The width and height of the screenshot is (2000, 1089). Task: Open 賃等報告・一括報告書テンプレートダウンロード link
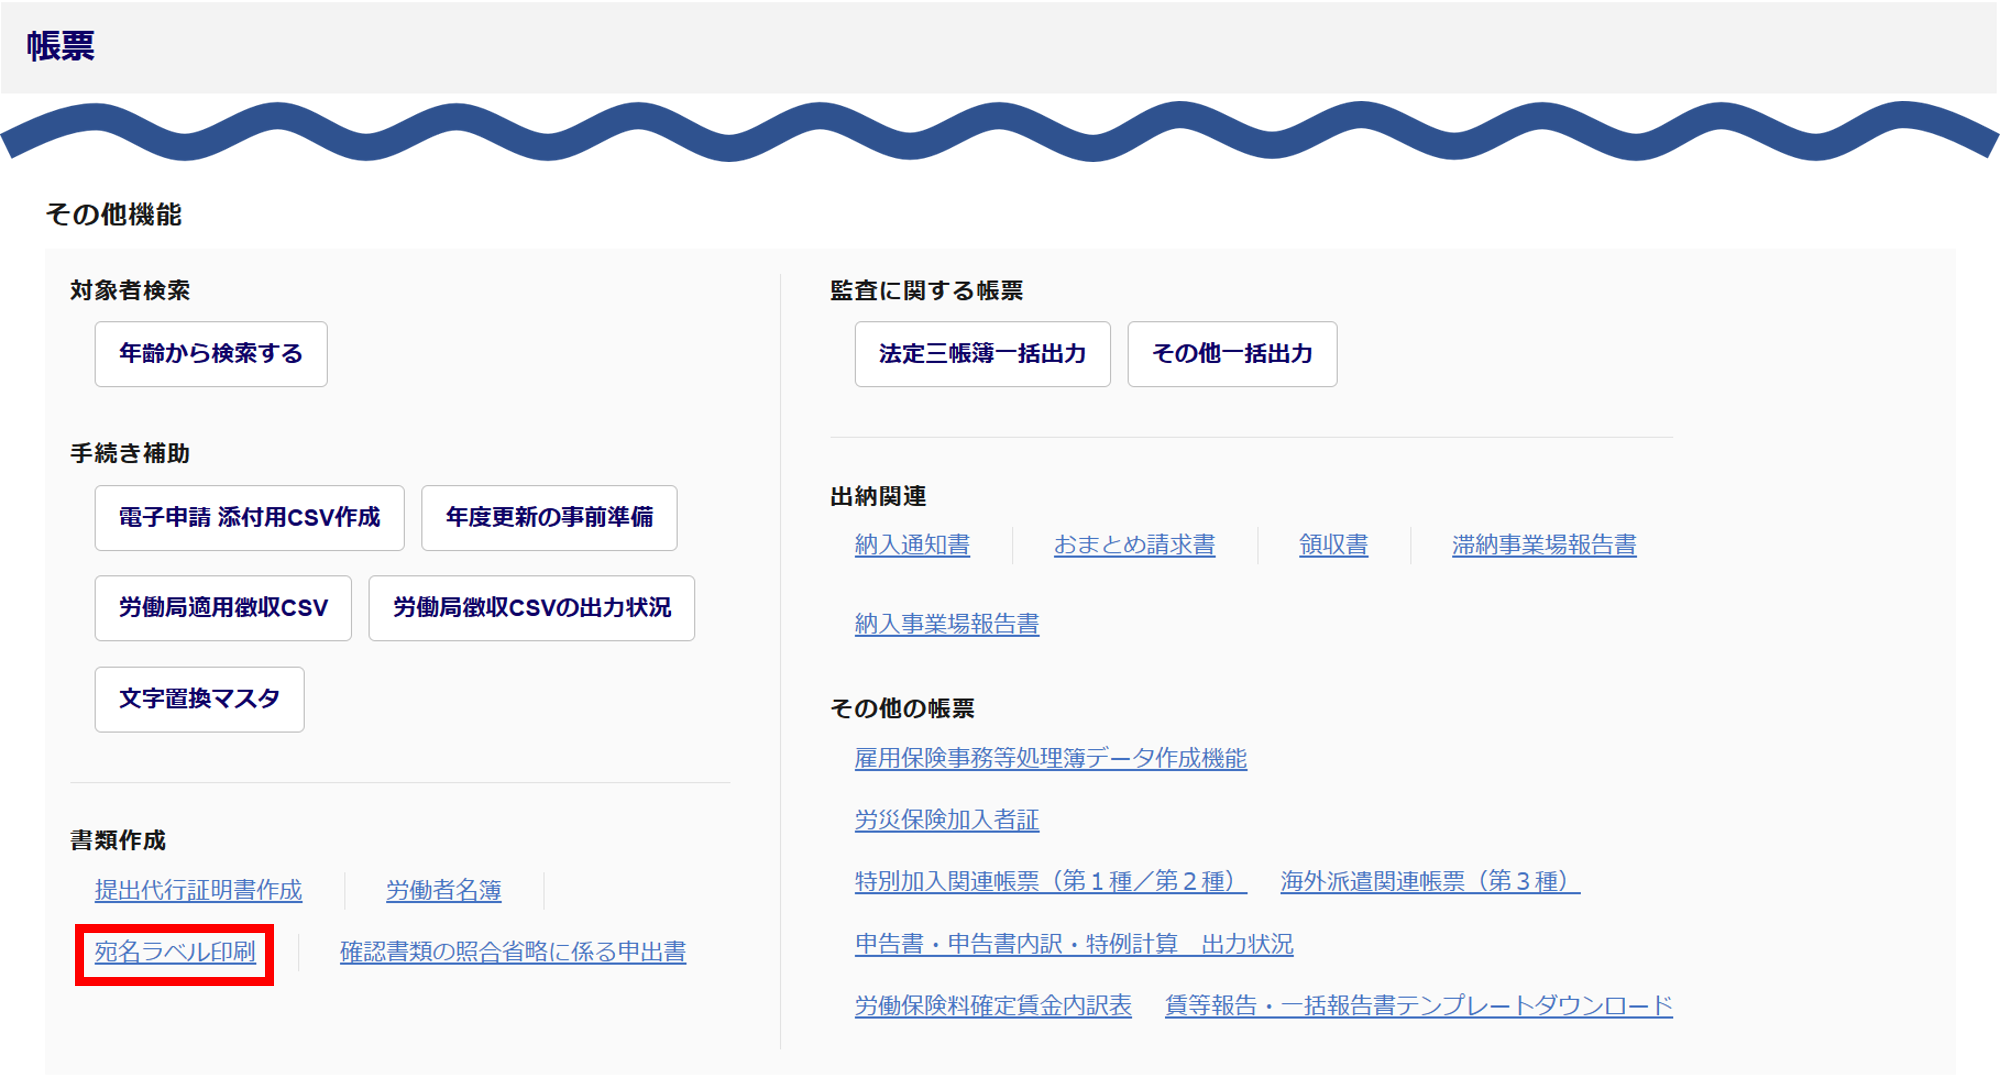(x=1418, y=1006)
